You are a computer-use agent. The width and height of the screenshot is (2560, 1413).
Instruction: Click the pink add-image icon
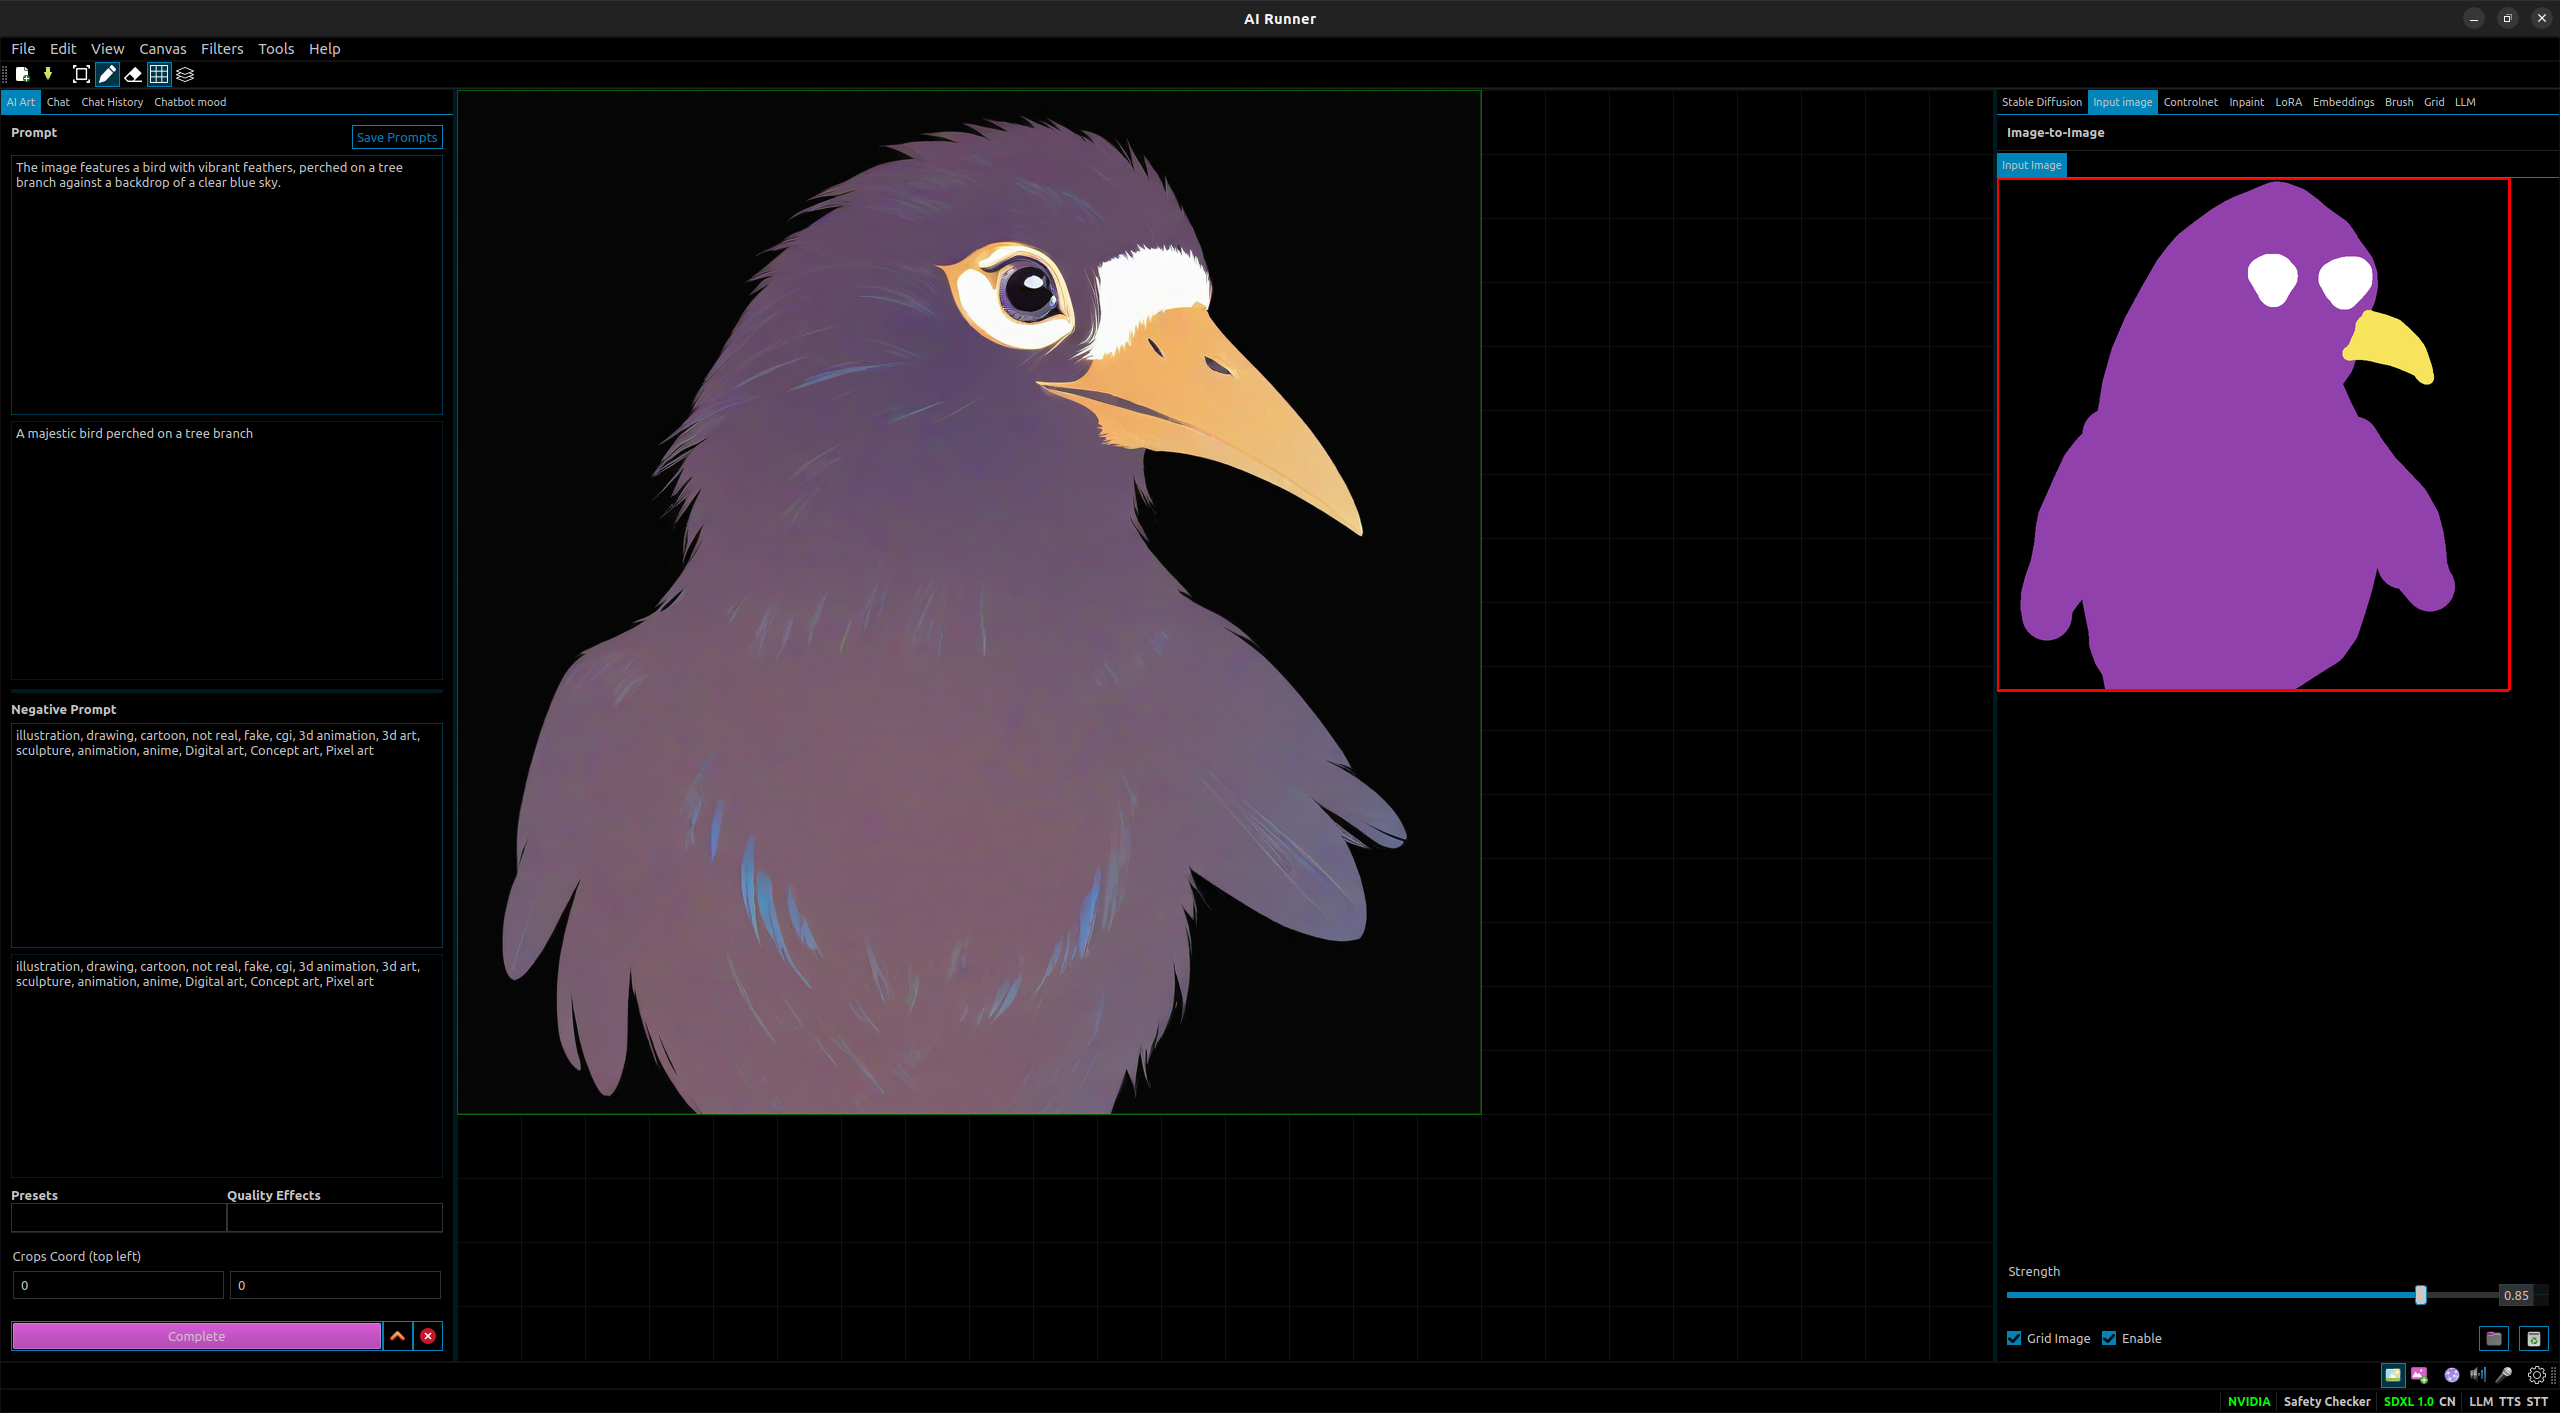pyautogui.click(x=2420, y=1375)
